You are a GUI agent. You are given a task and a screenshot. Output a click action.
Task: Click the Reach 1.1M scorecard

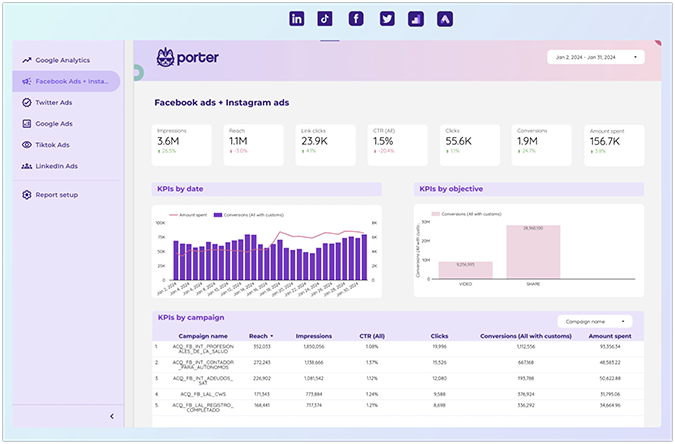coord(253,145)
